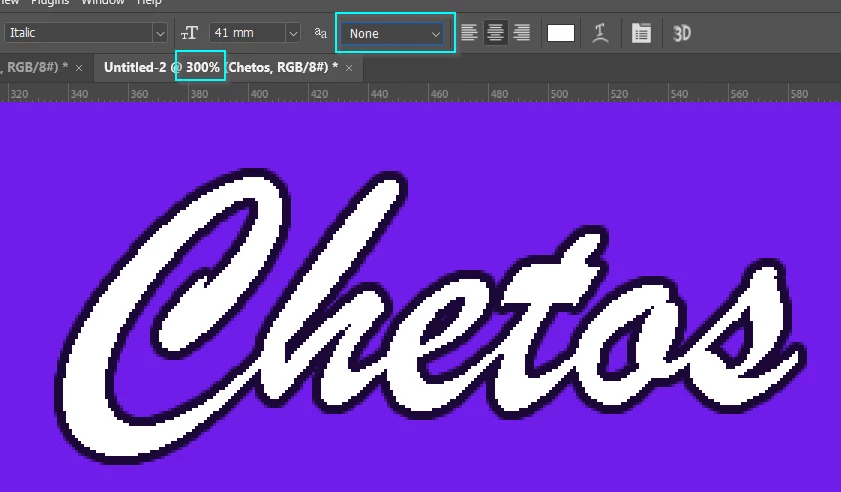The image size is (841, 492).
Task: Open the white text color swatch
Action: click(x=560, y=33)
